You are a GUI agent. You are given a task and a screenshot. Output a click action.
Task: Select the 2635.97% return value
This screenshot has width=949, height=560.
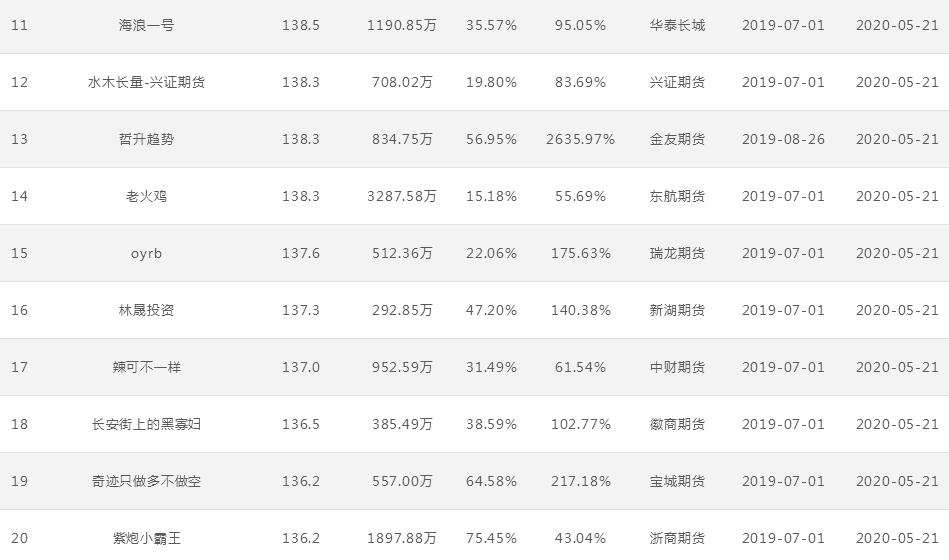[x=580, y=139]
